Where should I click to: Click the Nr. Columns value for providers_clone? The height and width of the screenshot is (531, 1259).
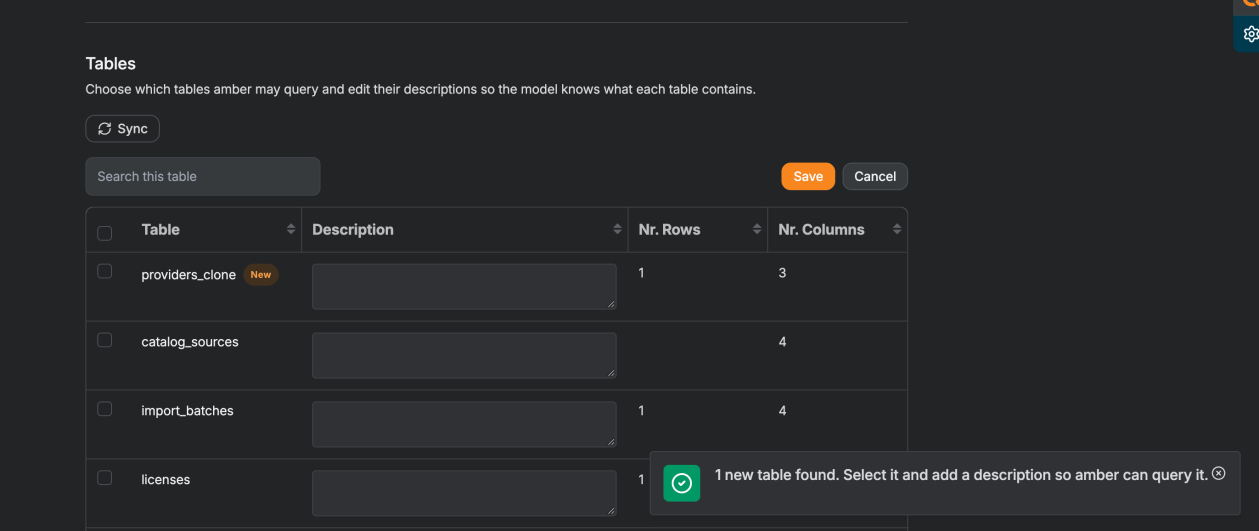(x=782, y=273)
